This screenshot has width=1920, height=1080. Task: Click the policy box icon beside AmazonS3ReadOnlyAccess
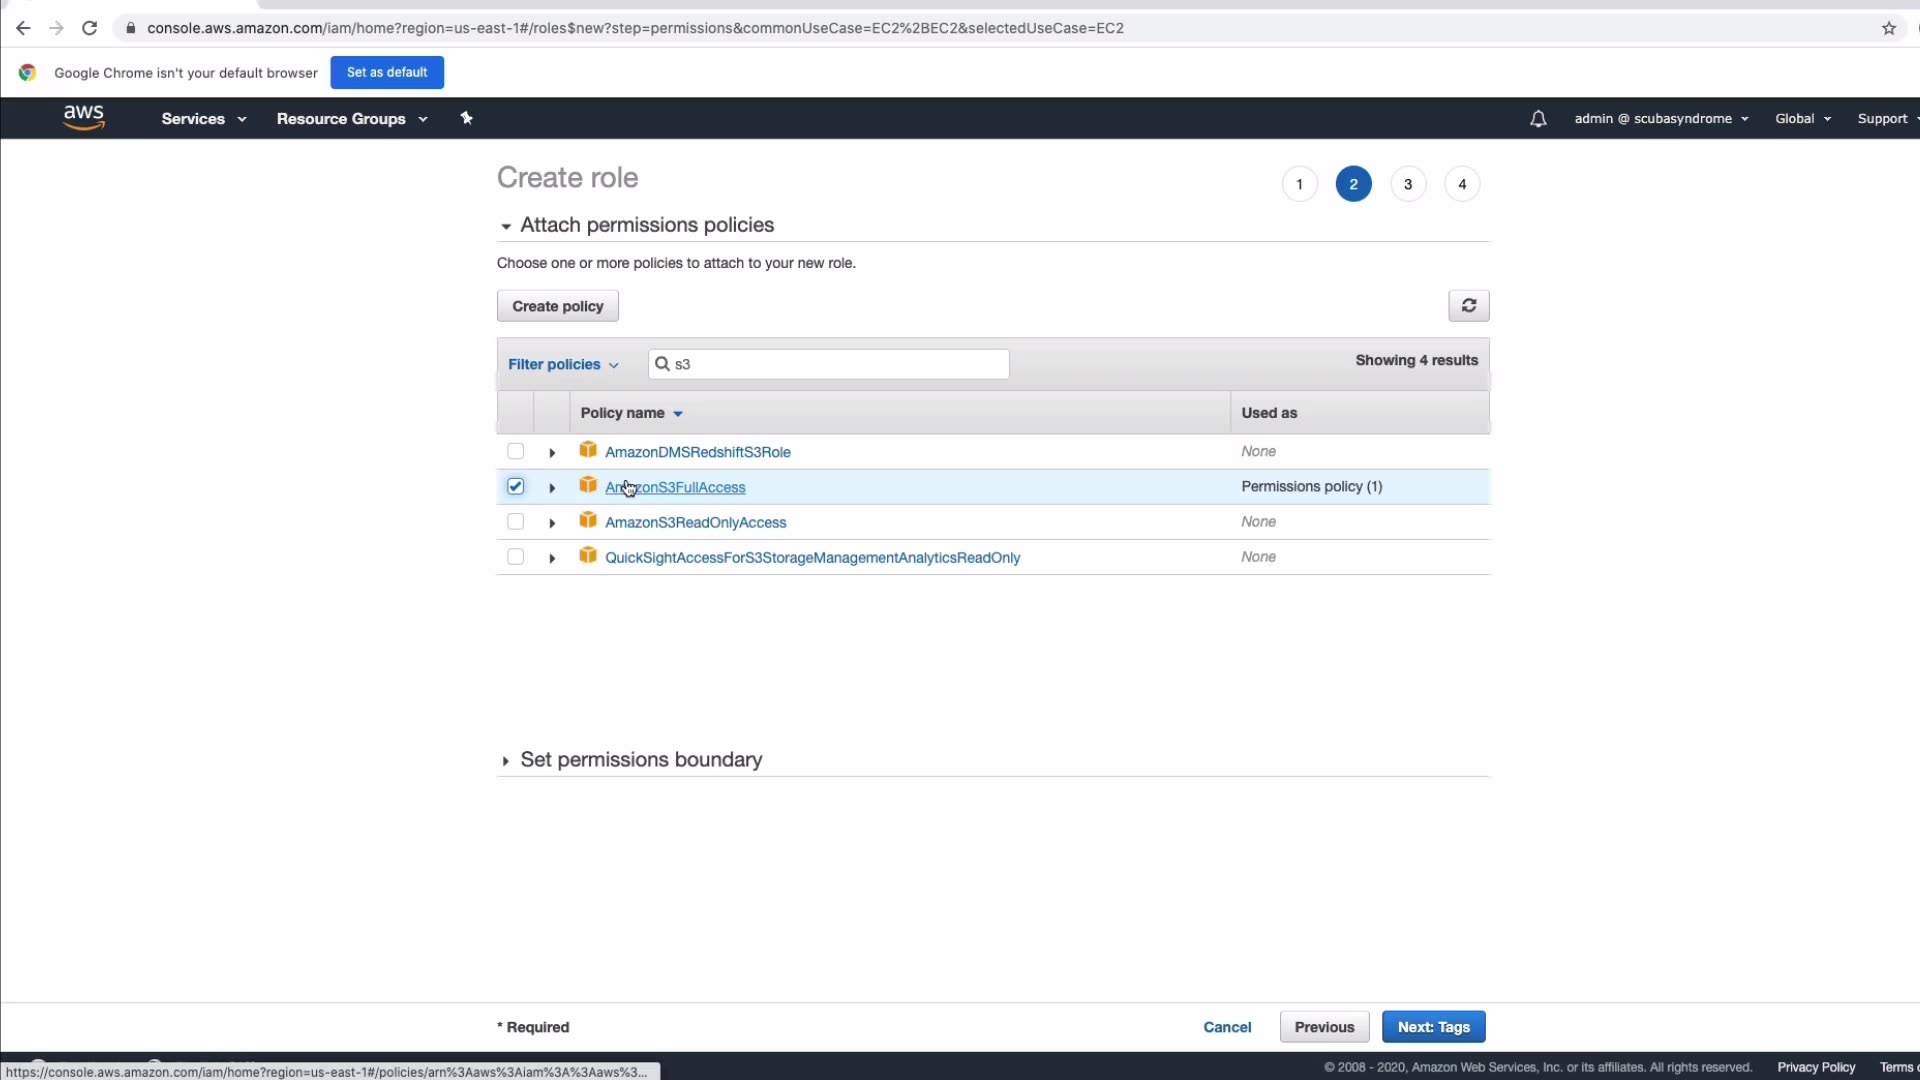point(588,521)
